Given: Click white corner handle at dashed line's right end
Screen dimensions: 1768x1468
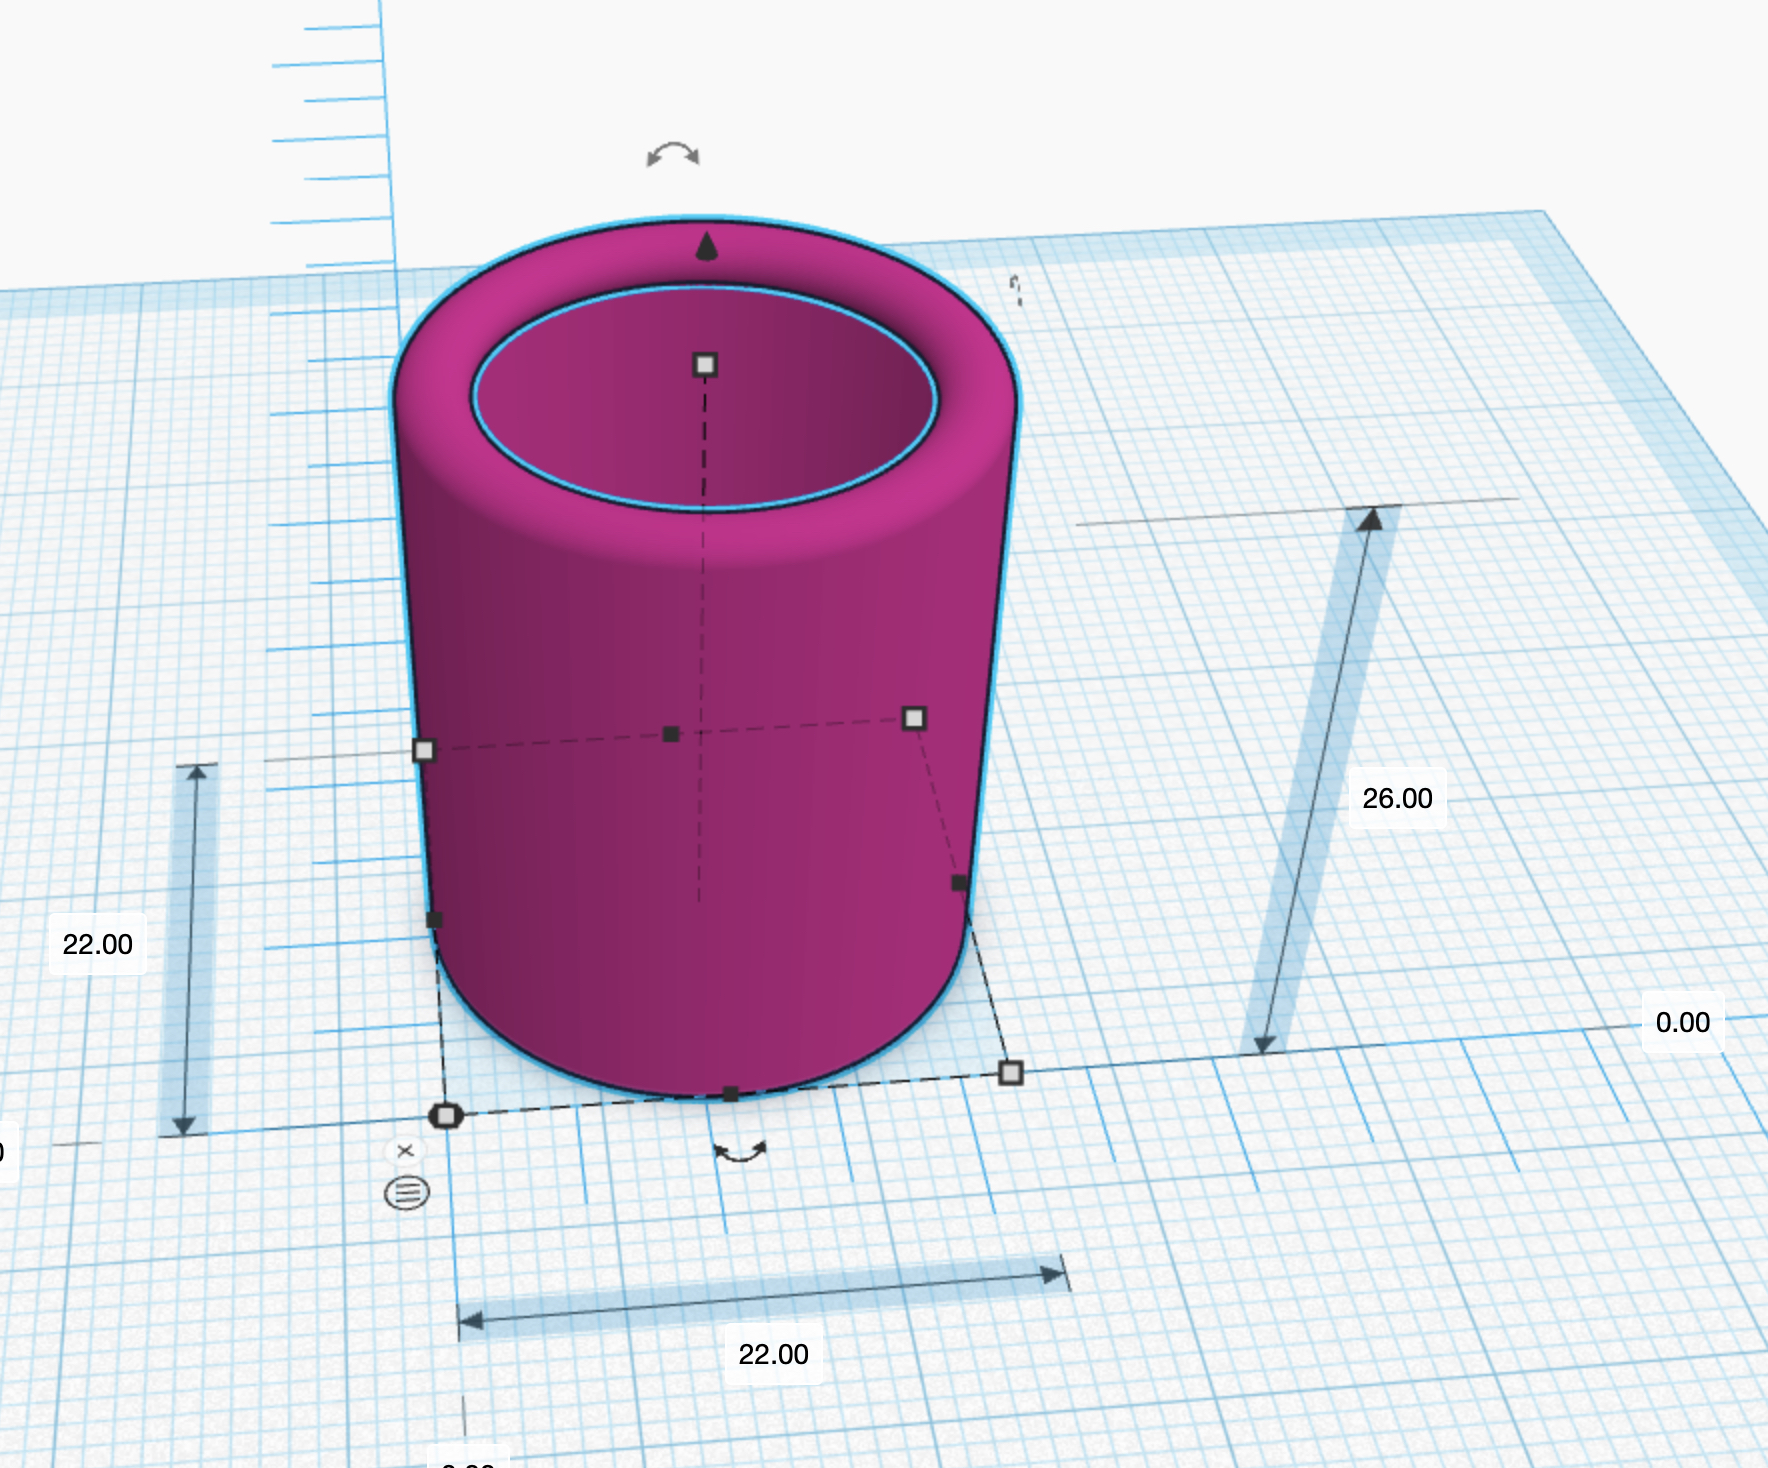Looking at the screenshot, I should (x=914, y=718).
